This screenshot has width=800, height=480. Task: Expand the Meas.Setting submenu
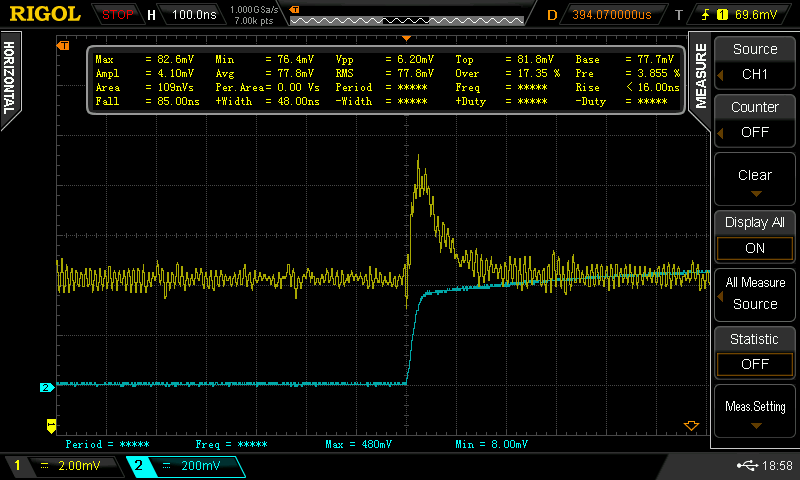pos(754,410)
